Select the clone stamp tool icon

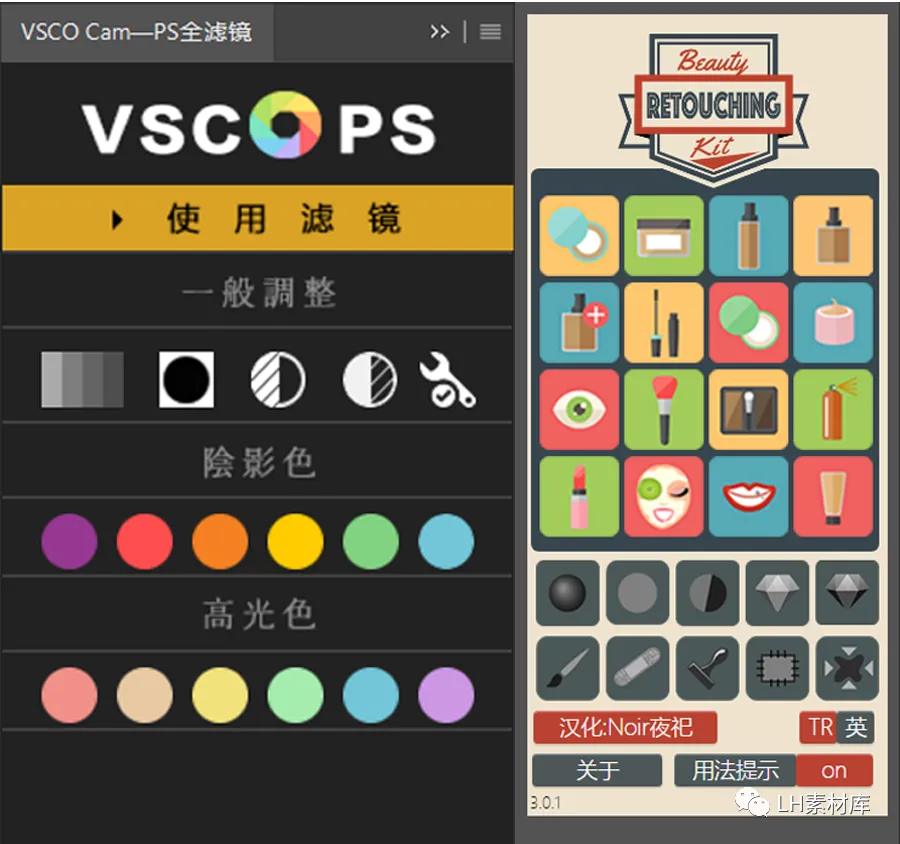click(x=708, y=668)
